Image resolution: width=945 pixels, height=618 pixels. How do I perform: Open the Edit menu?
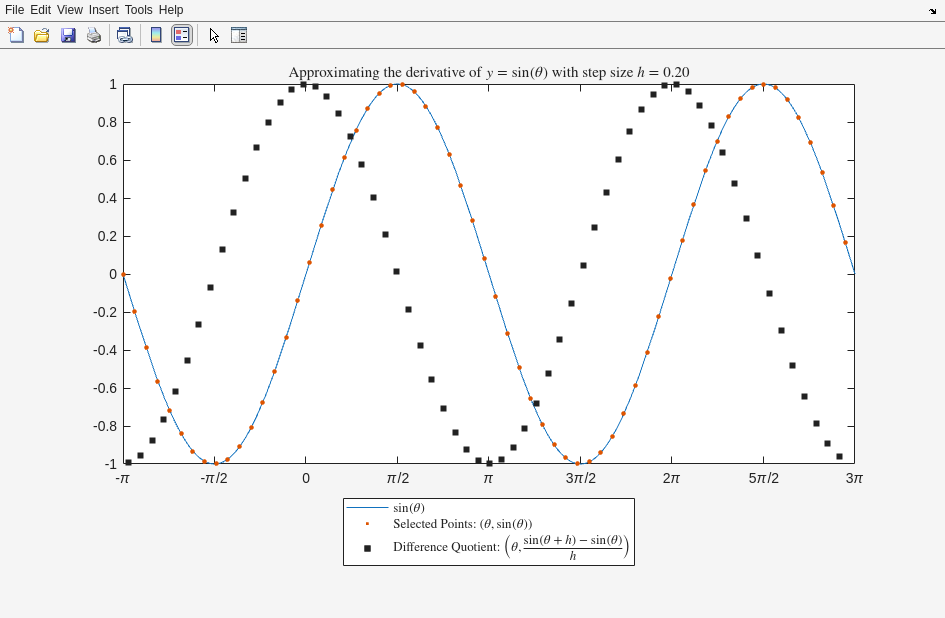(x=40, y=10)
